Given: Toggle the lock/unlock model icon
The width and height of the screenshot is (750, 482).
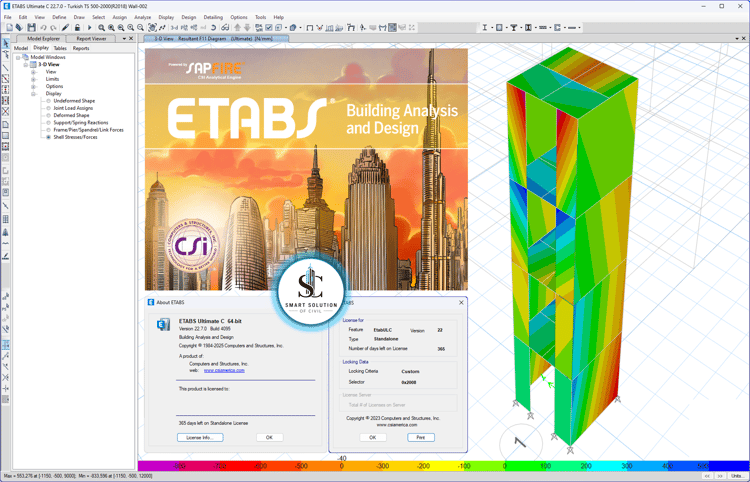Looking at the screenshot, I should click(77, 28).
